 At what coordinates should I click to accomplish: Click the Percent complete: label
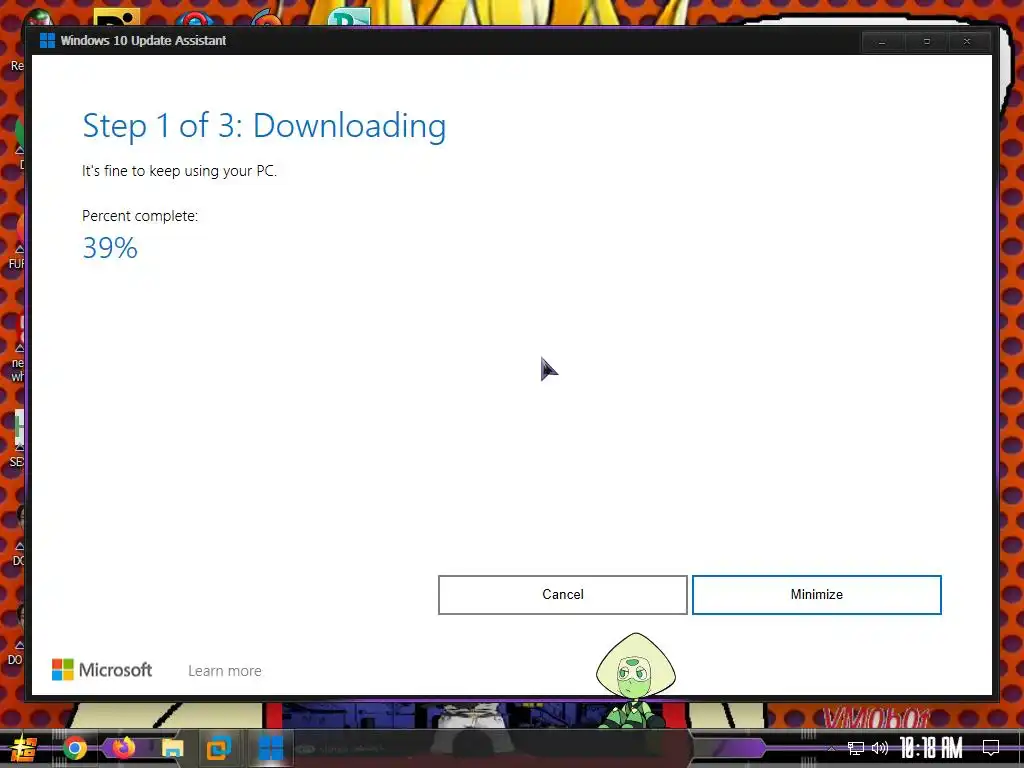tap(140, 216)
